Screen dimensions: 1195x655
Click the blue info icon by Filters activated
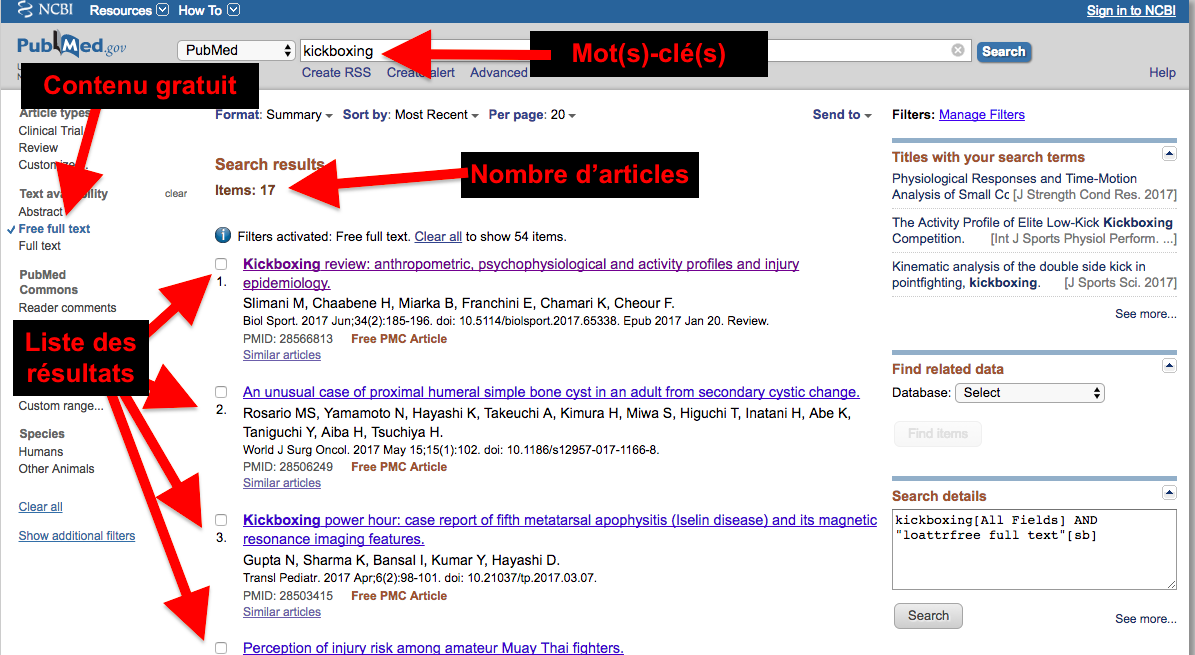[223, 235]
